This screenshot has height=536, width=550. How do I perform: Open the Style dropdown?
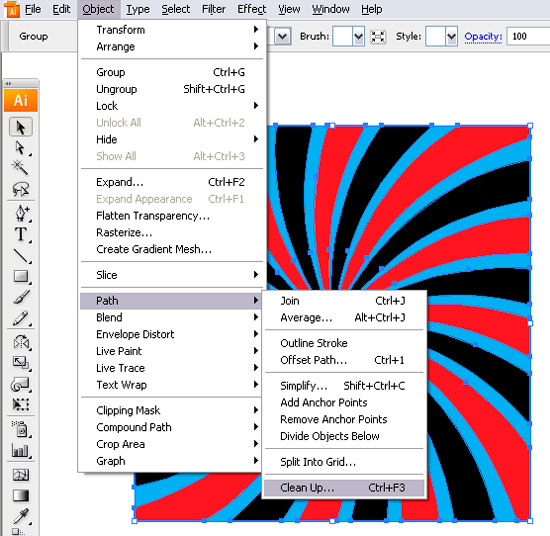tap(451, 36)
